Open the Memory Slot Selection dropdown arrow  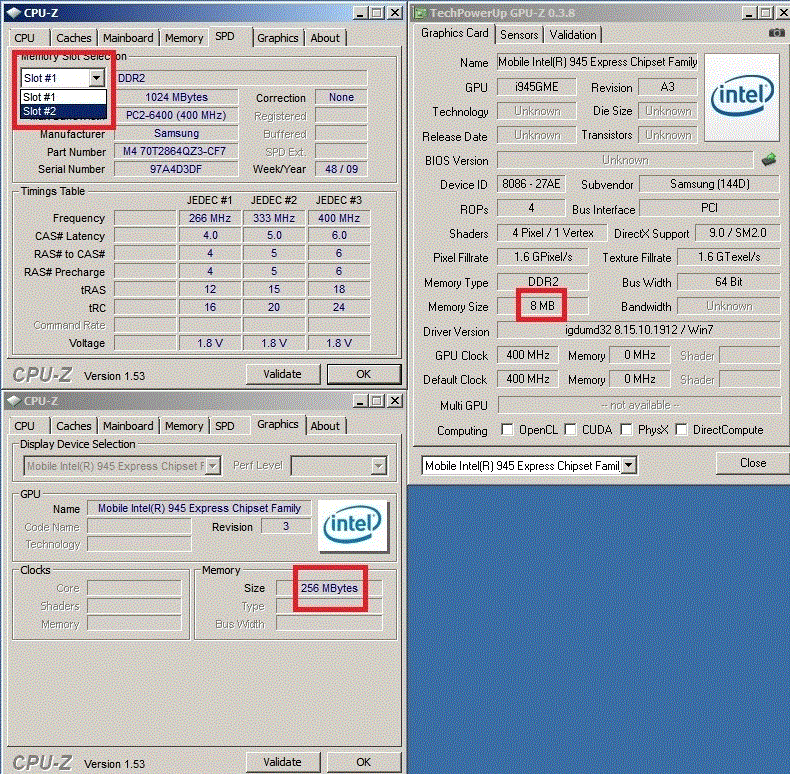click(96, 78)
